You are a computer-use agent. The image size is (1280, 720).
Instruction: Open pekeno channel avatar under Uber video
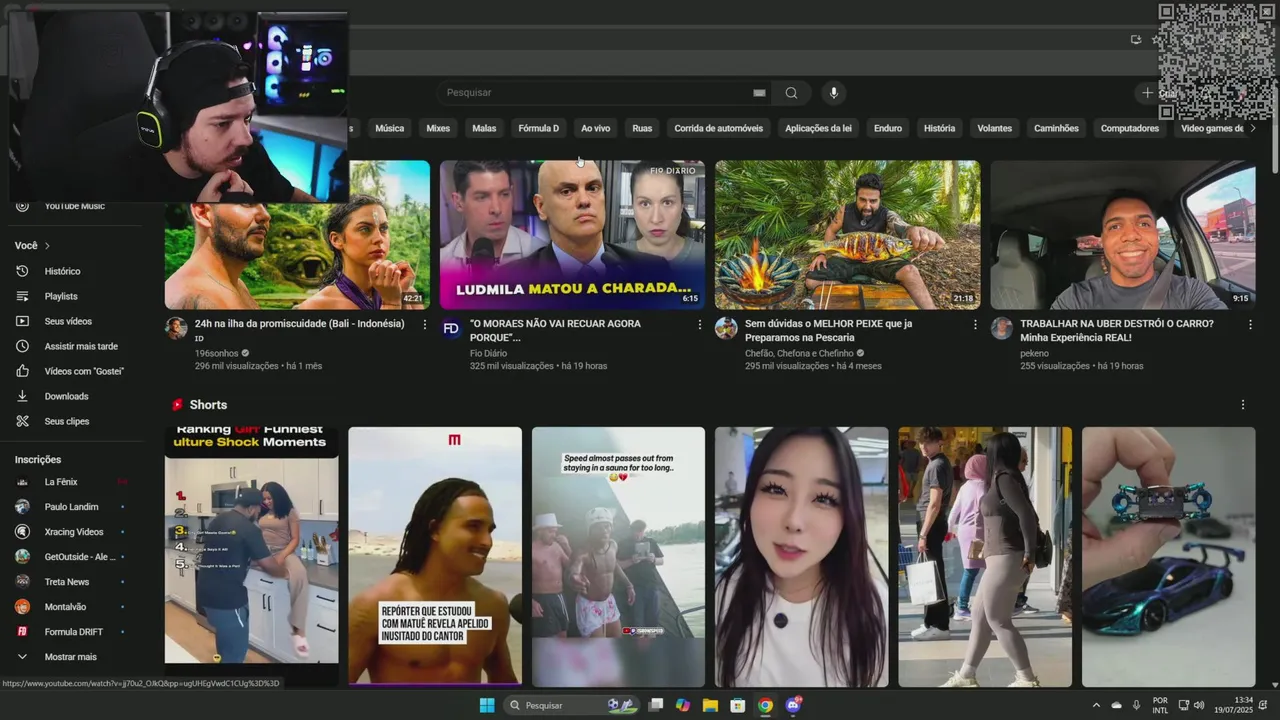tap(1001, 328)
